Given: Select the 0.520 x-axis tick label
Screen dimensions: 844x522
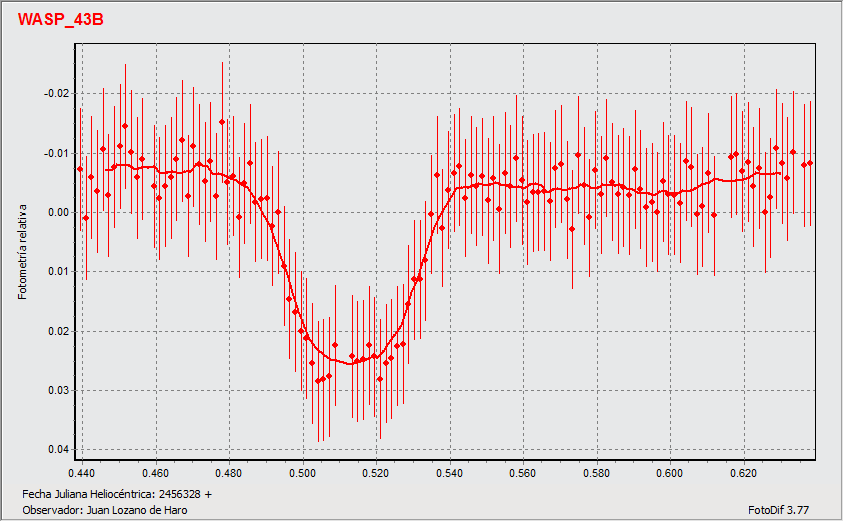Looking at the screenshot, I should [x=375, y=471].
